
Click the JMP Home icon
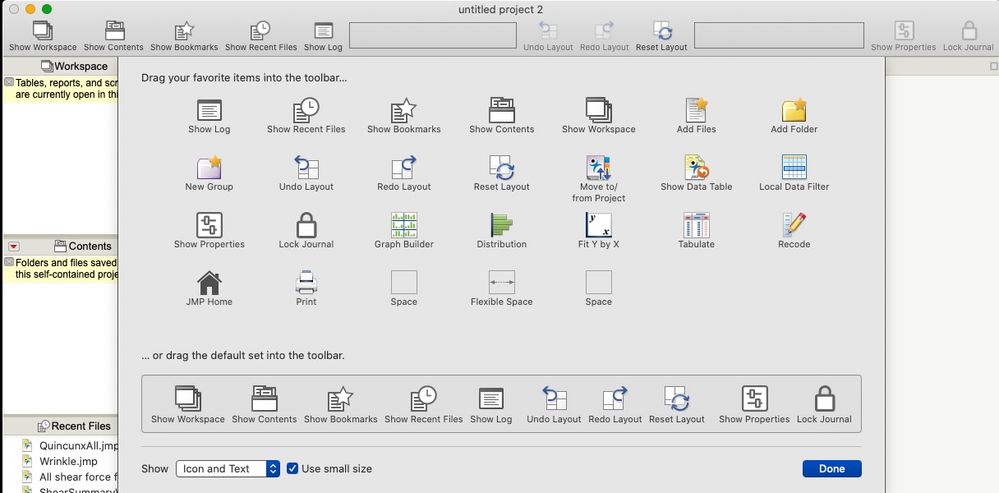click(x=209, y=283)
